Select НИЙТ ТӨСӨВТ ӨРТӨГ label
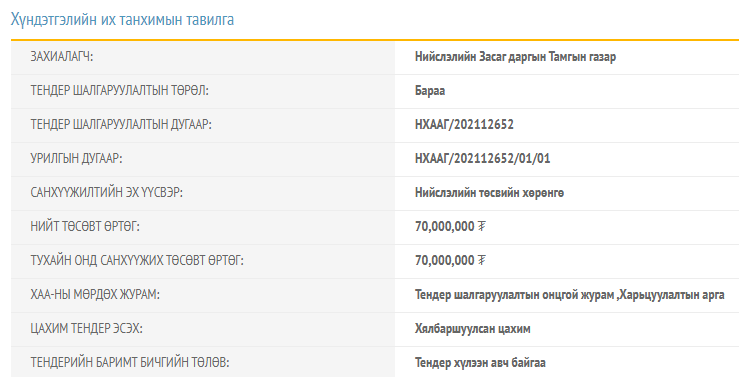This screenshot has height=377, width=739. click(85, 226)
